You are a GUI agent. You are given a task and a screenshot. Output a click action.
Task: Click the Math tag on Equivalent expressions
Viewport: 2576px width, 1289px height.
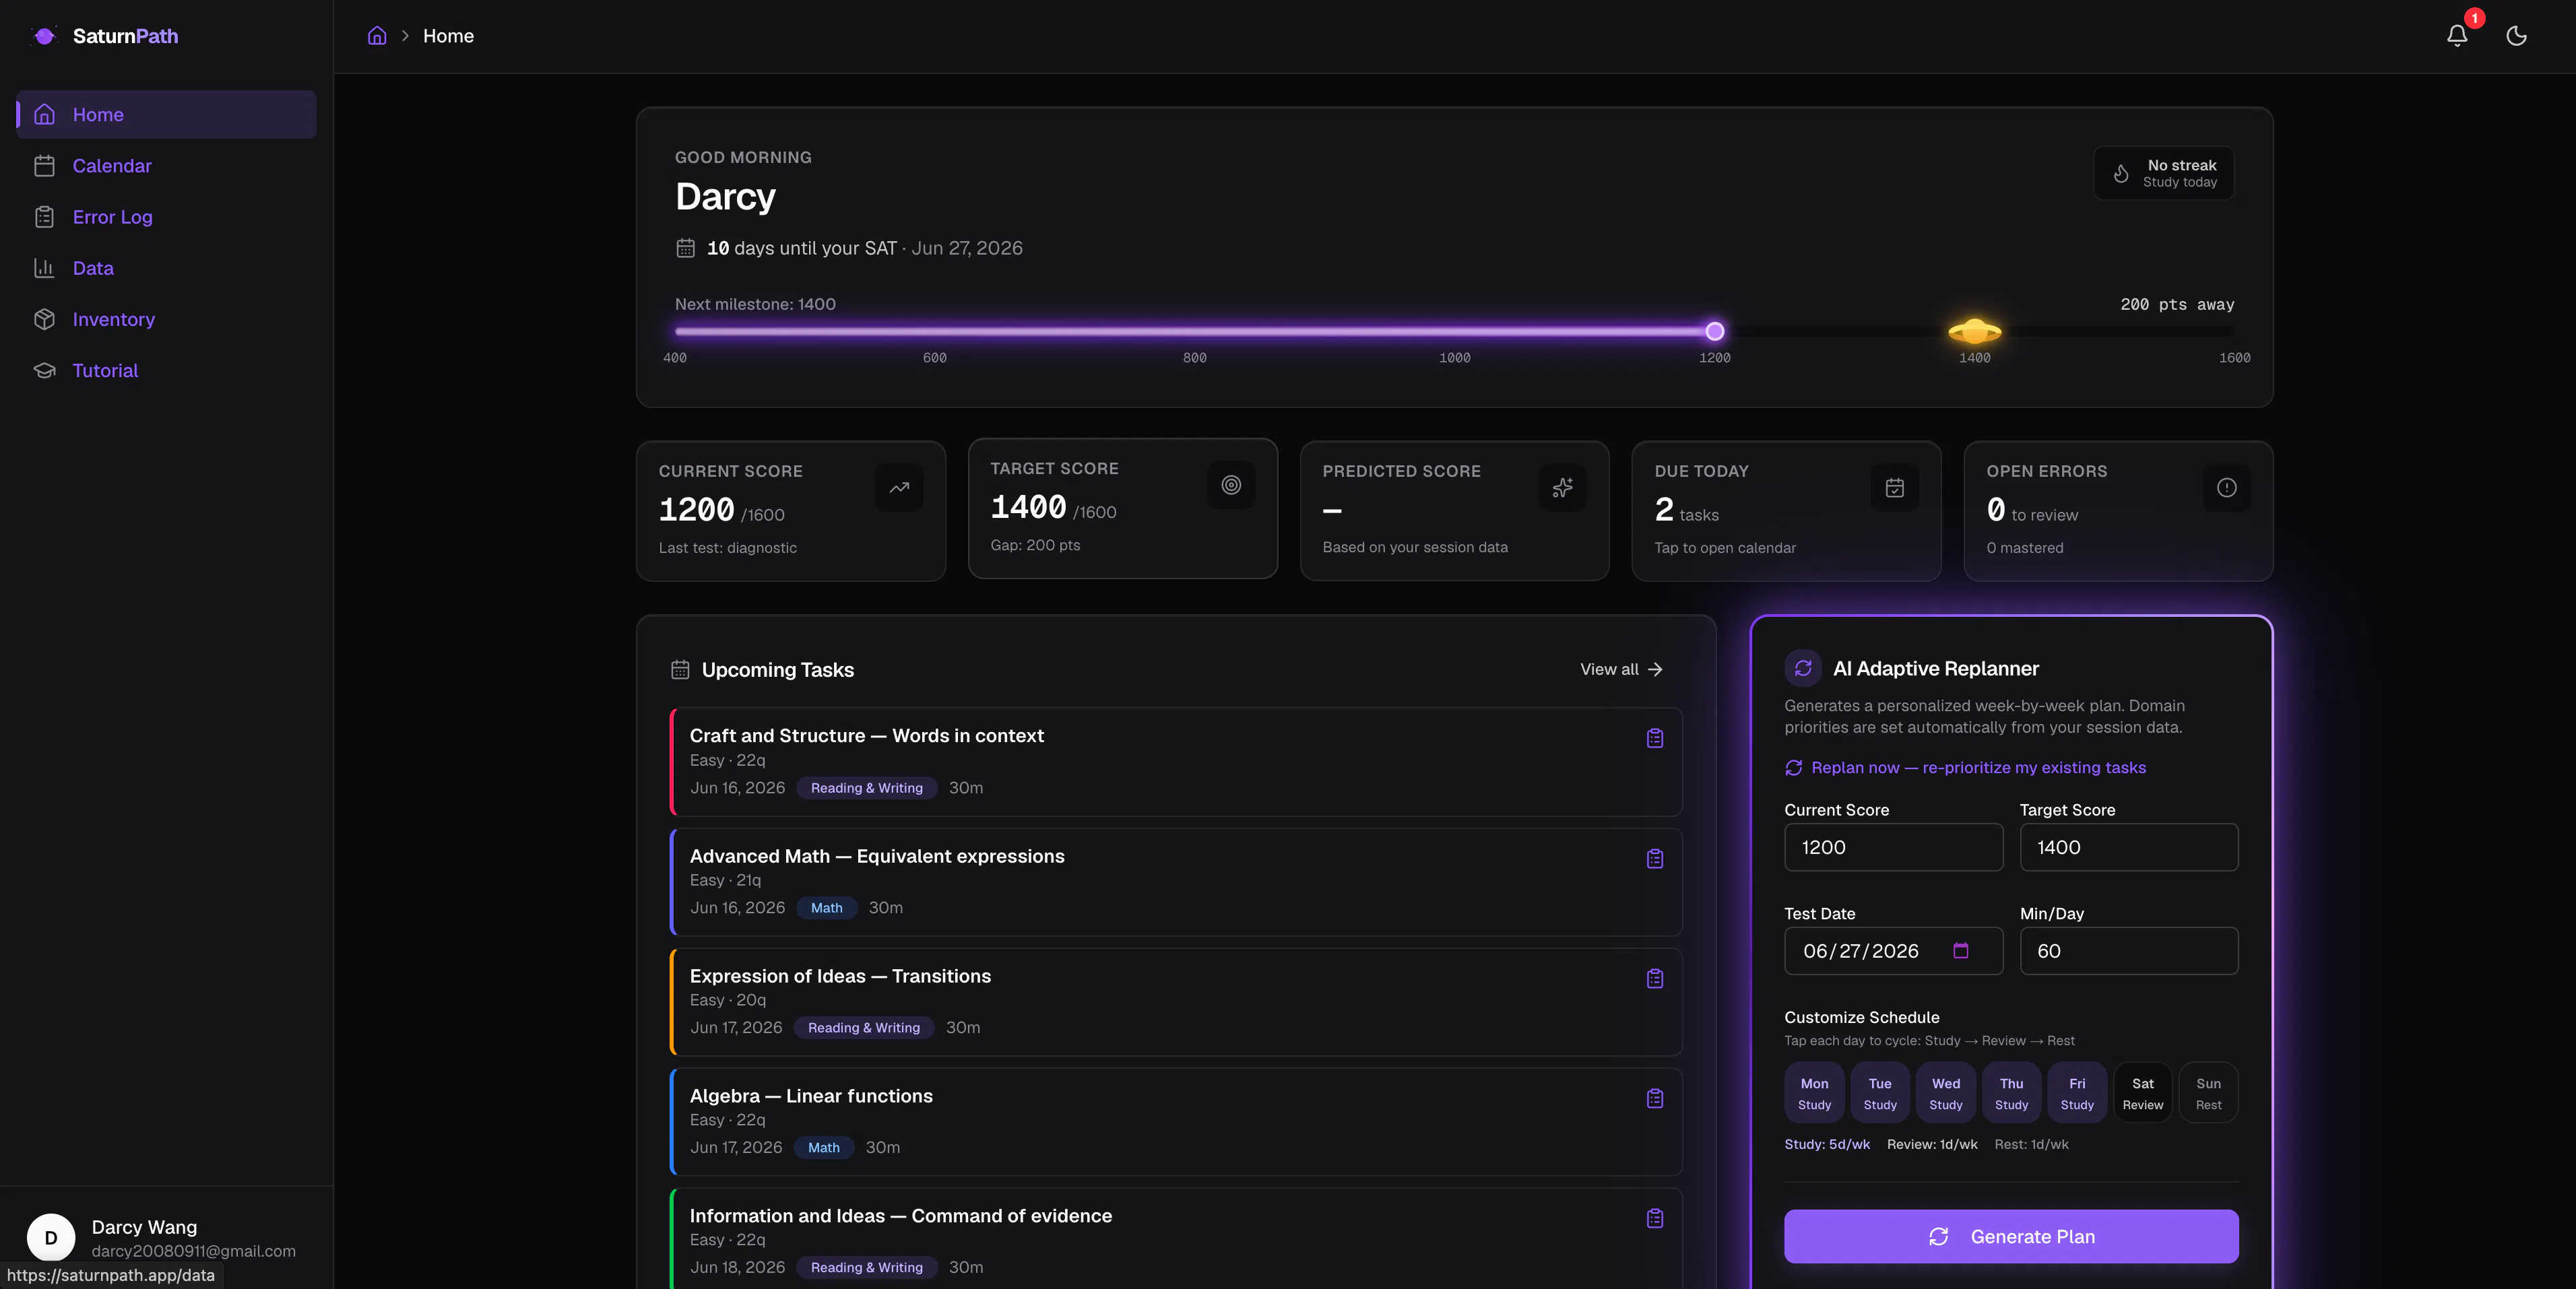click(x=827, y=908)
